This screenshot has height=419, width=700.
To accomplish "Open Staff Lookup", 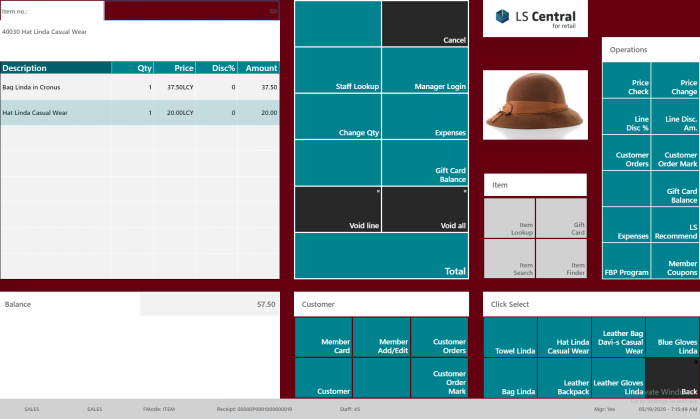I will click(x=338, y=70).
